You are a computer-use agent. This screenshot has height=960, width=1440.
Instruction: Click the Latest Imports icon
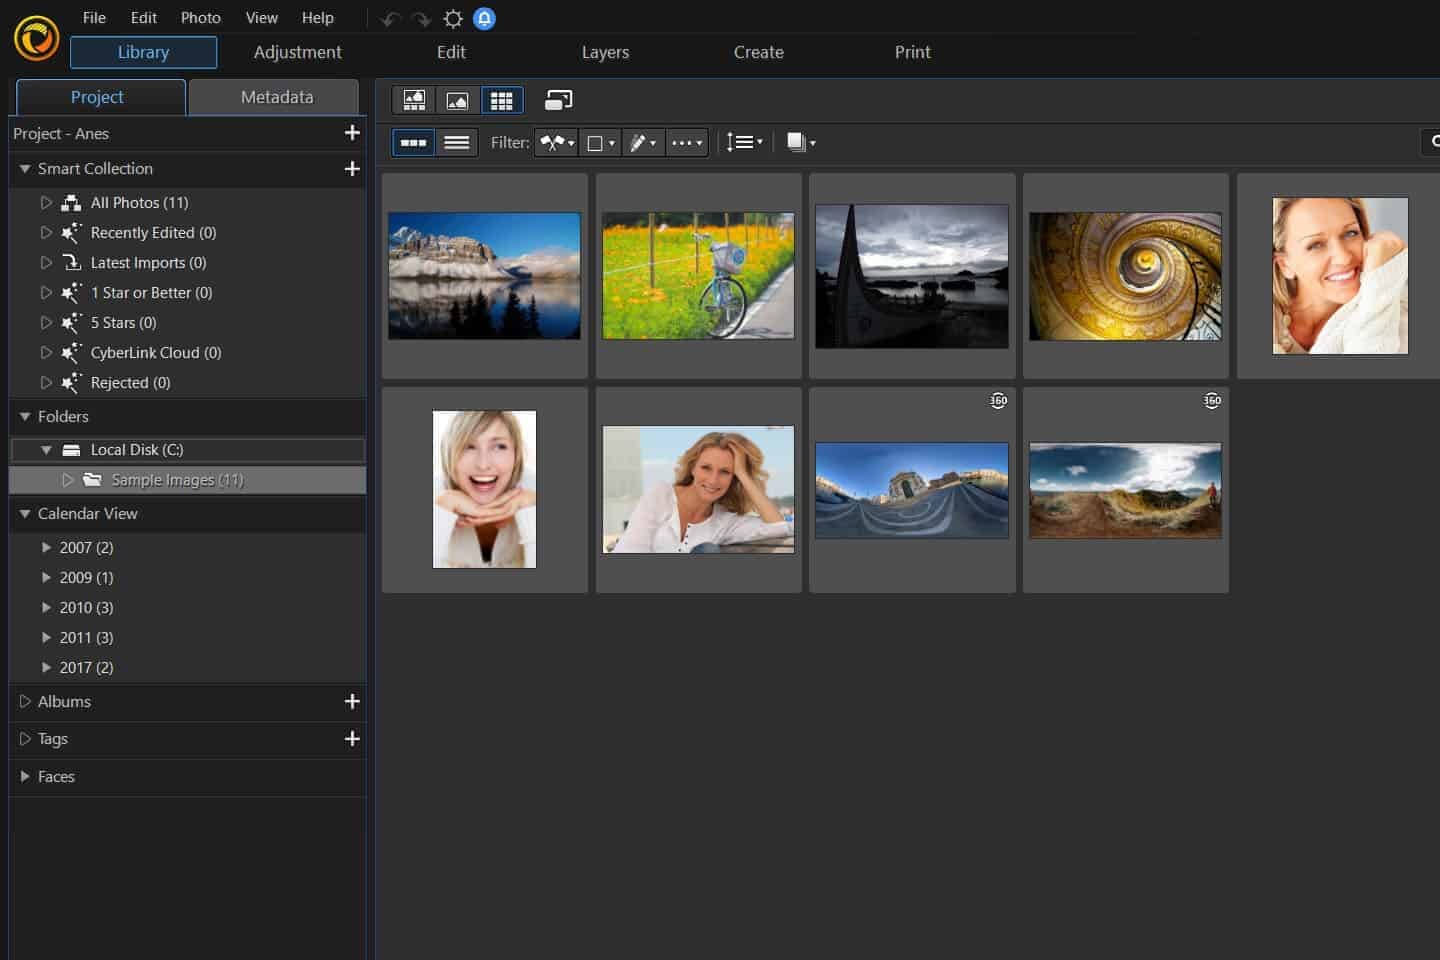[71, 263]
